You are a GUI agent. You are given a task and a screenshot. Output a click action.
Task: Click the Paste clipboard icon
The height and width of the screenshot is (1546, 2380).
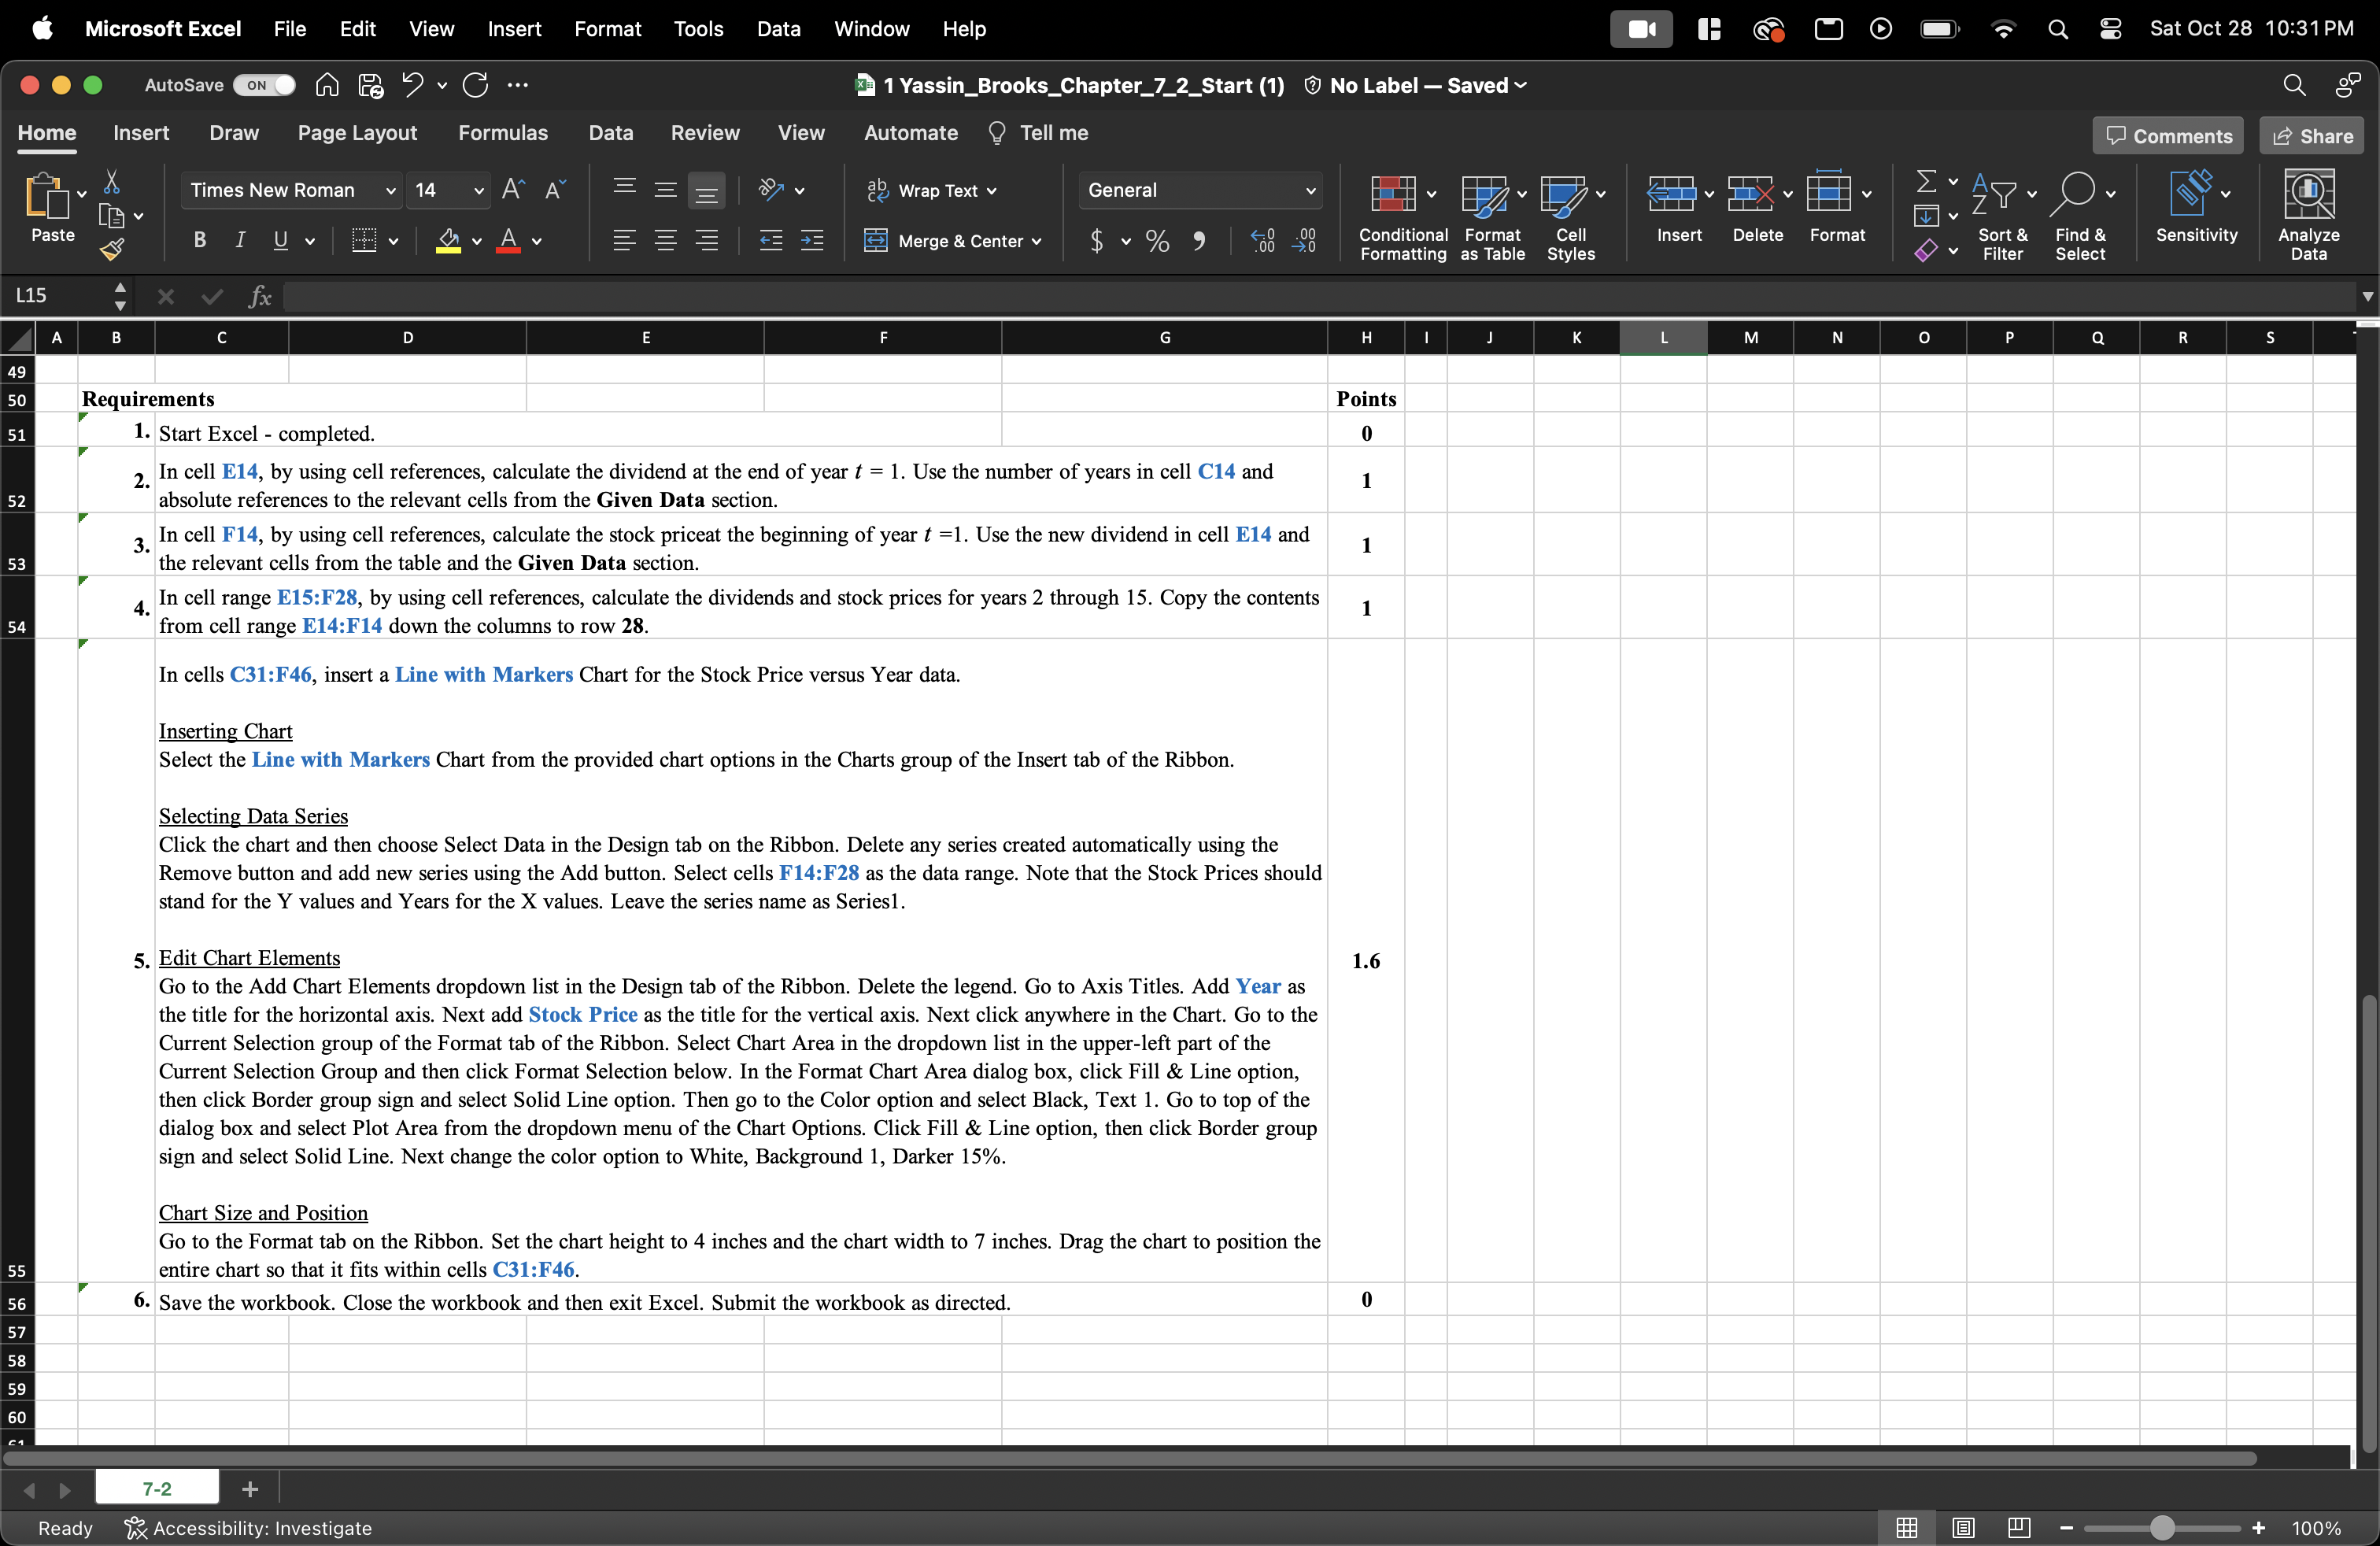(x=47, y=196)
